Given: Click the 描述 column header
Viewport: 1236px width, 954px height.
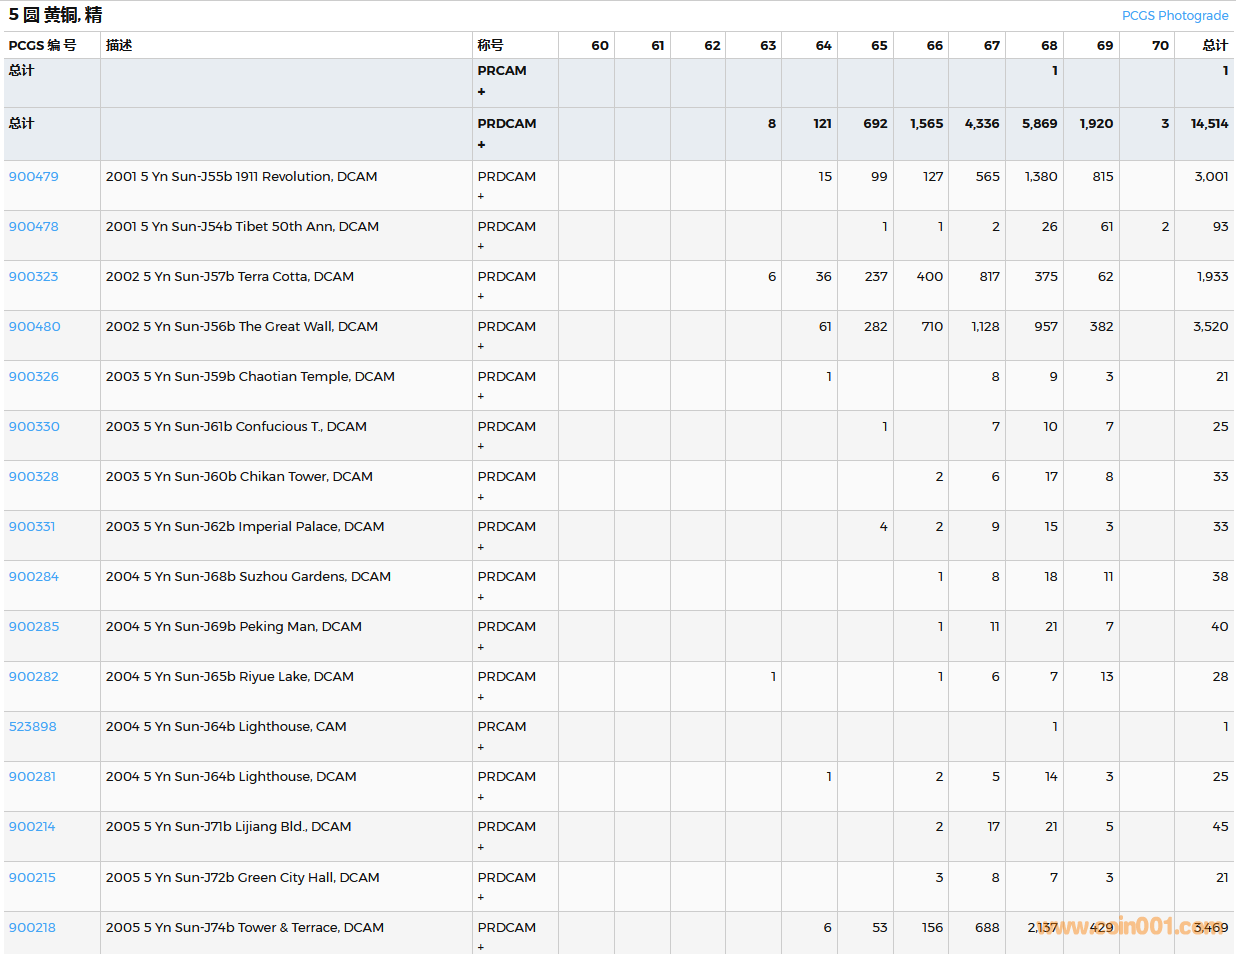Looking at the screenshot, I should (119, 46).
